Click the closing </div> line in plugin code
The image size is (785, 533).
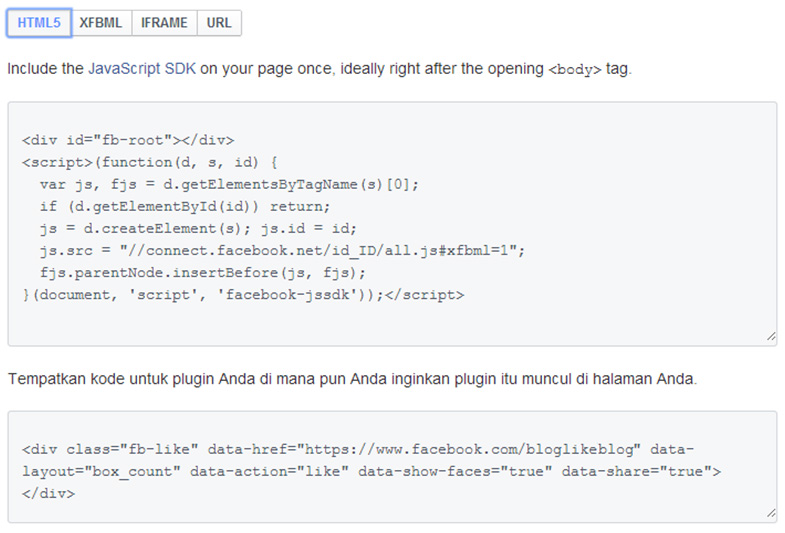click(x=48, y=493)
